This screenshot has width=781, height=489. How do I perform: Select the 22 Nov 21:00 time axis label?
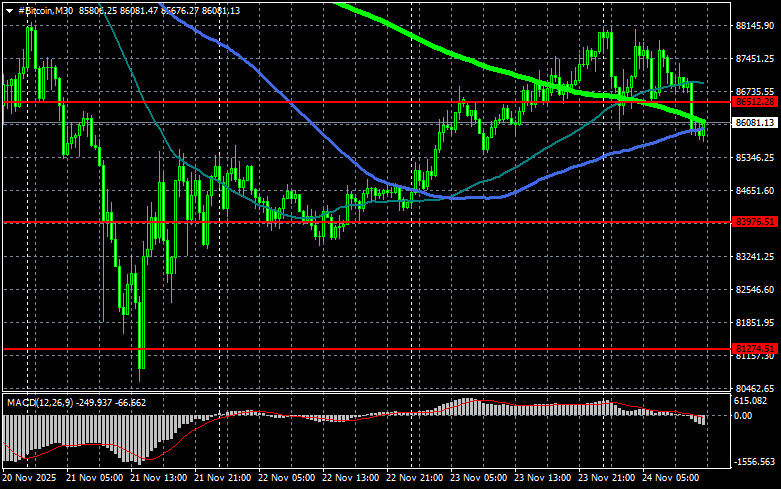click(x=414, y=478)
